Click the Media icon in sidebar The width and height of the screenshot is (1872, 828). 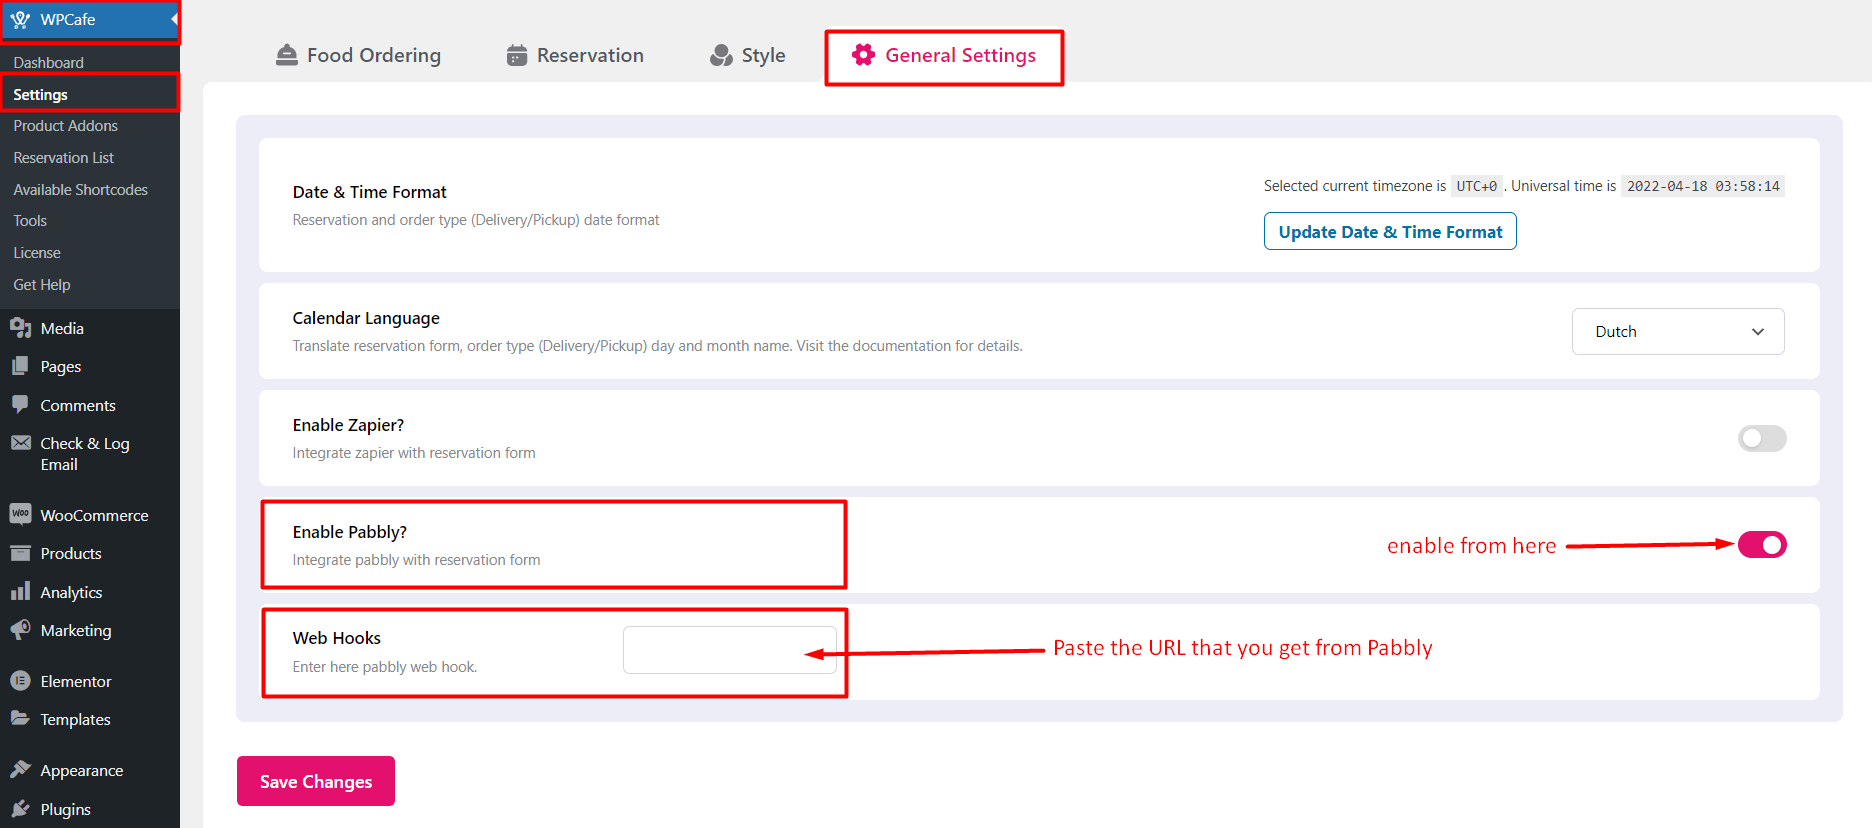click(20, 328)
